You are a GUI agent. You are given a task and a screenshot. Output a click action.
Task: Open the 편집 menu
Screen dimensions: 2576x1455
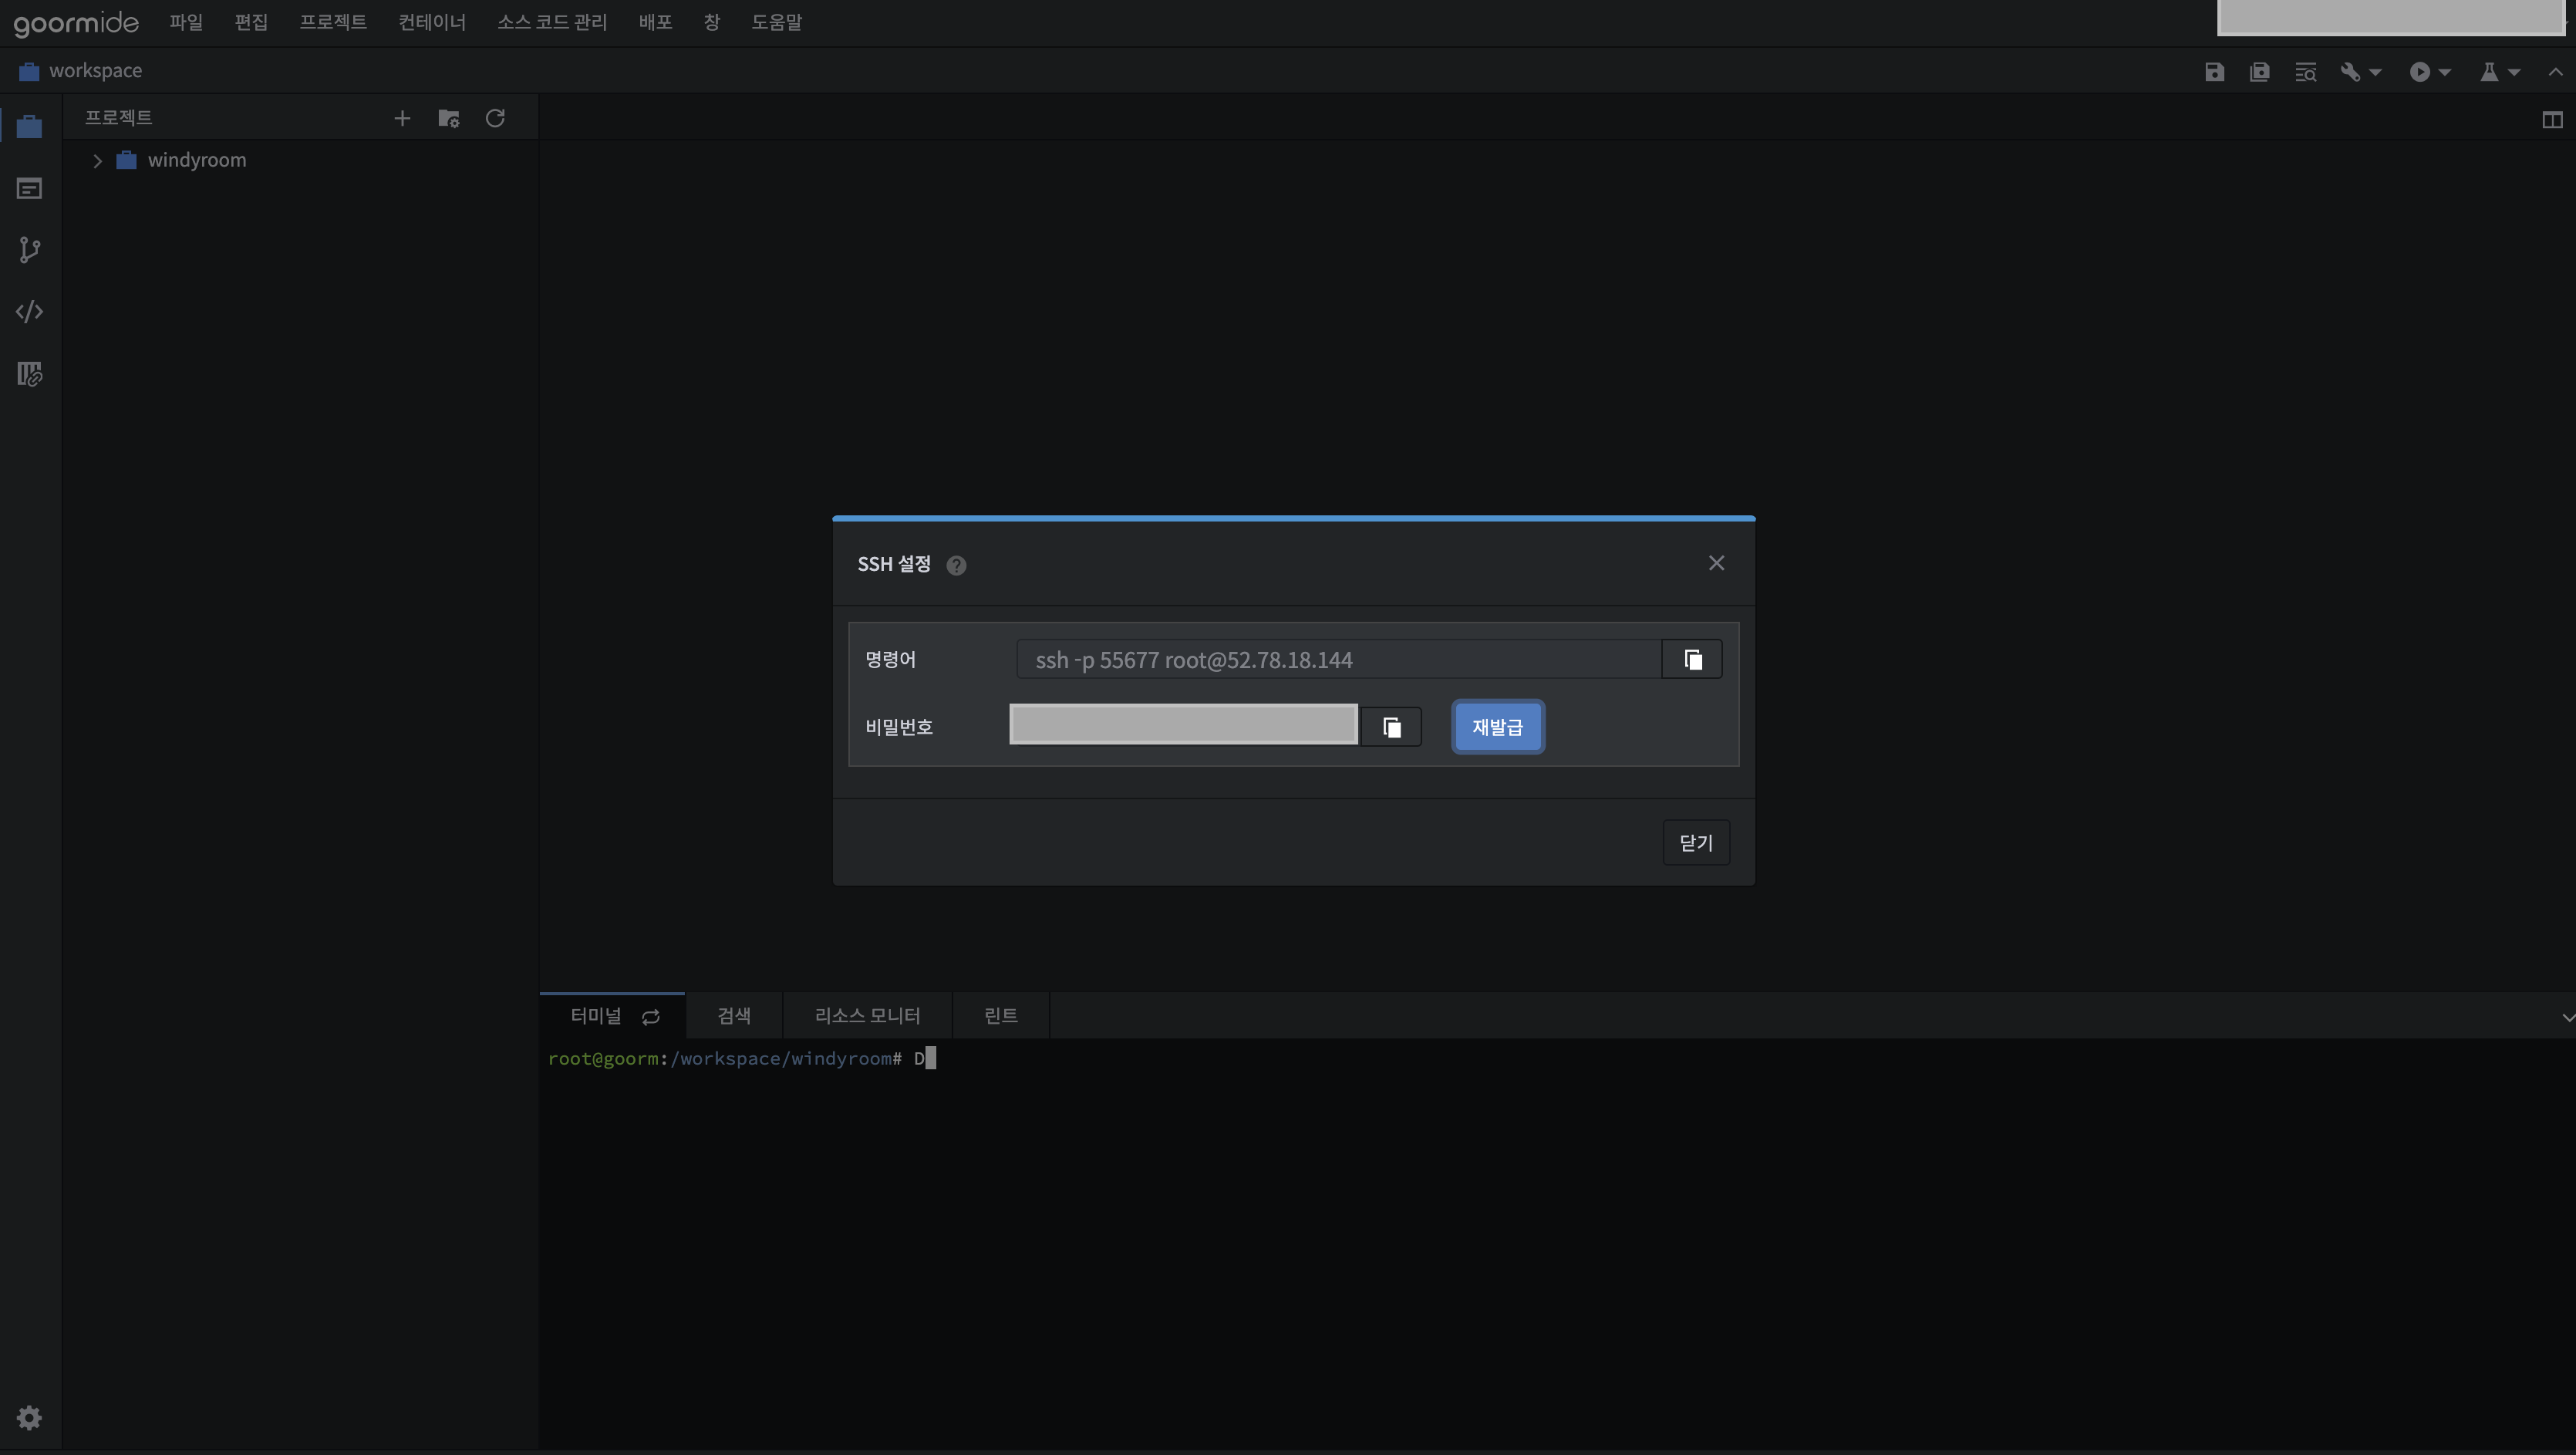(x=251, y=22)
